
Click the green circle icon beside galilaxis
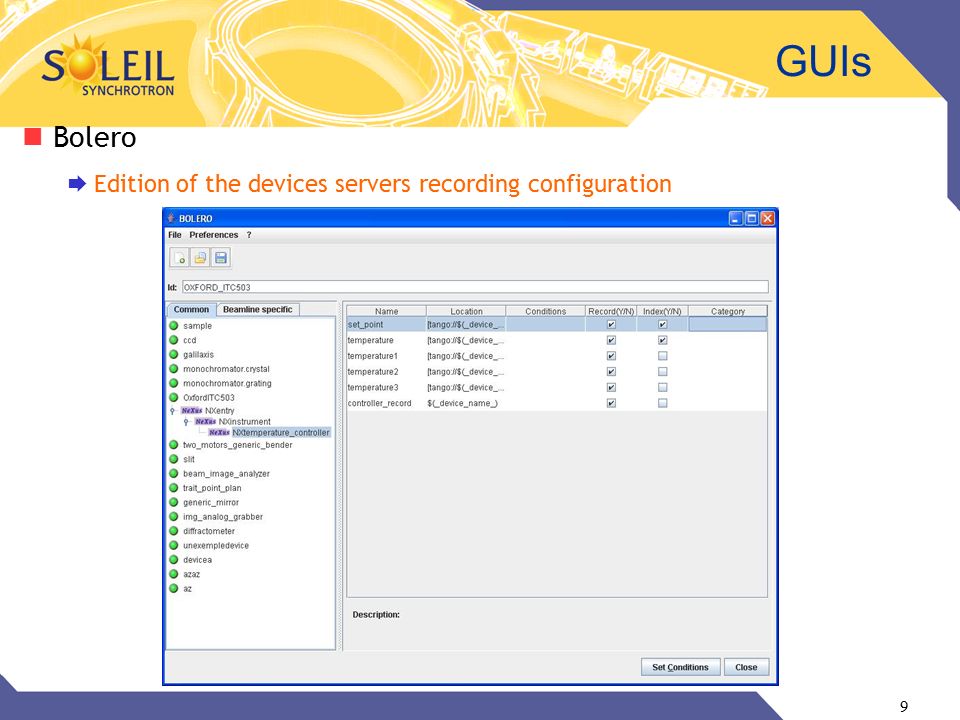tap(174, 354)
